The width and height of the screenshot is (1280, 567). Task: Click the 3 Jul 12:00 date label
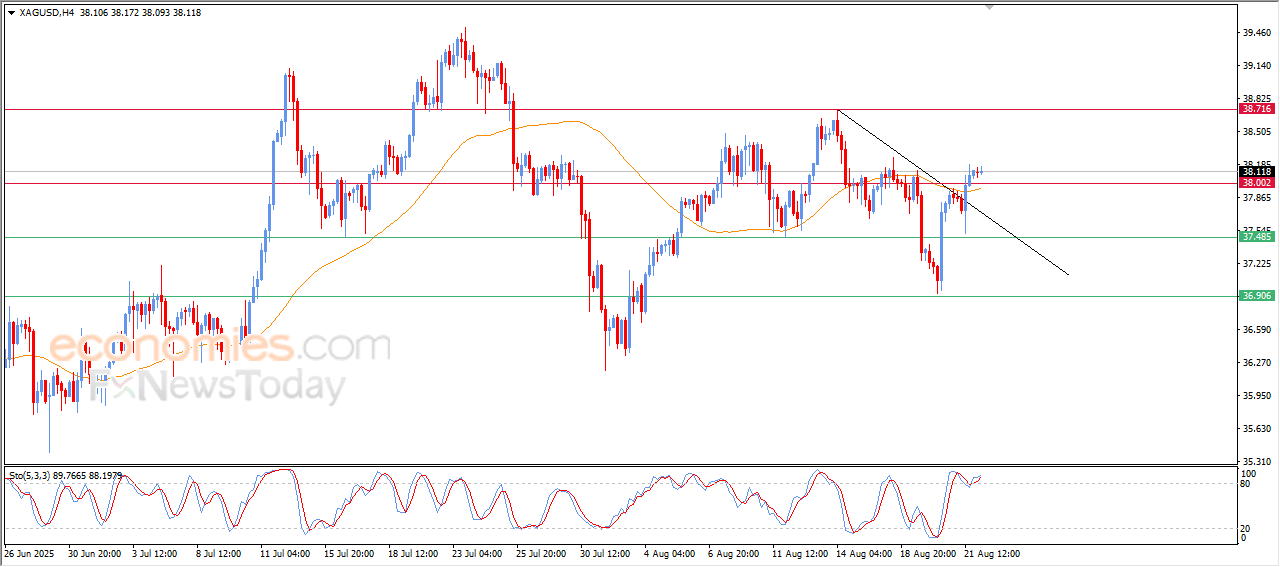[x=156, y=553]
